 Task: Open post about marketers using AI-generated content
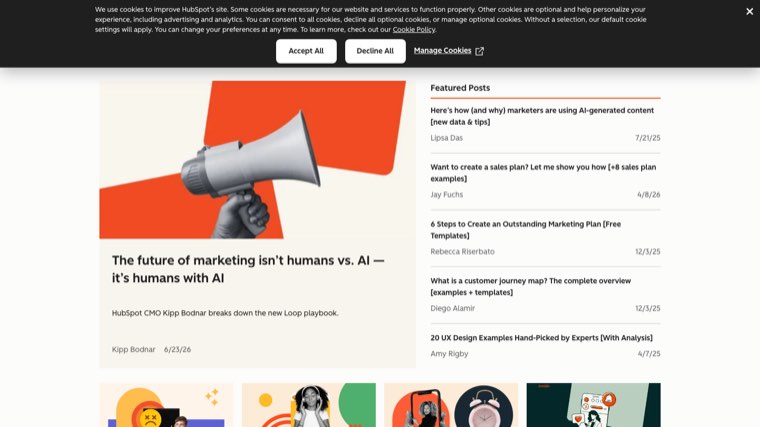542,116
